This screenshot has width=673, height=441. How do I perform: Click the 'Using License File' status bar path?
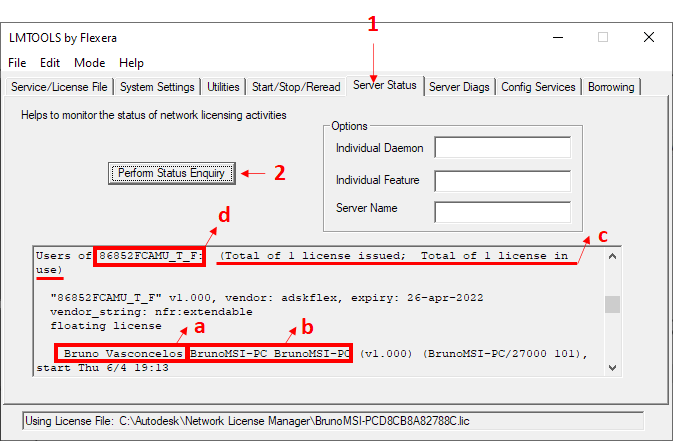click(333, 421)
